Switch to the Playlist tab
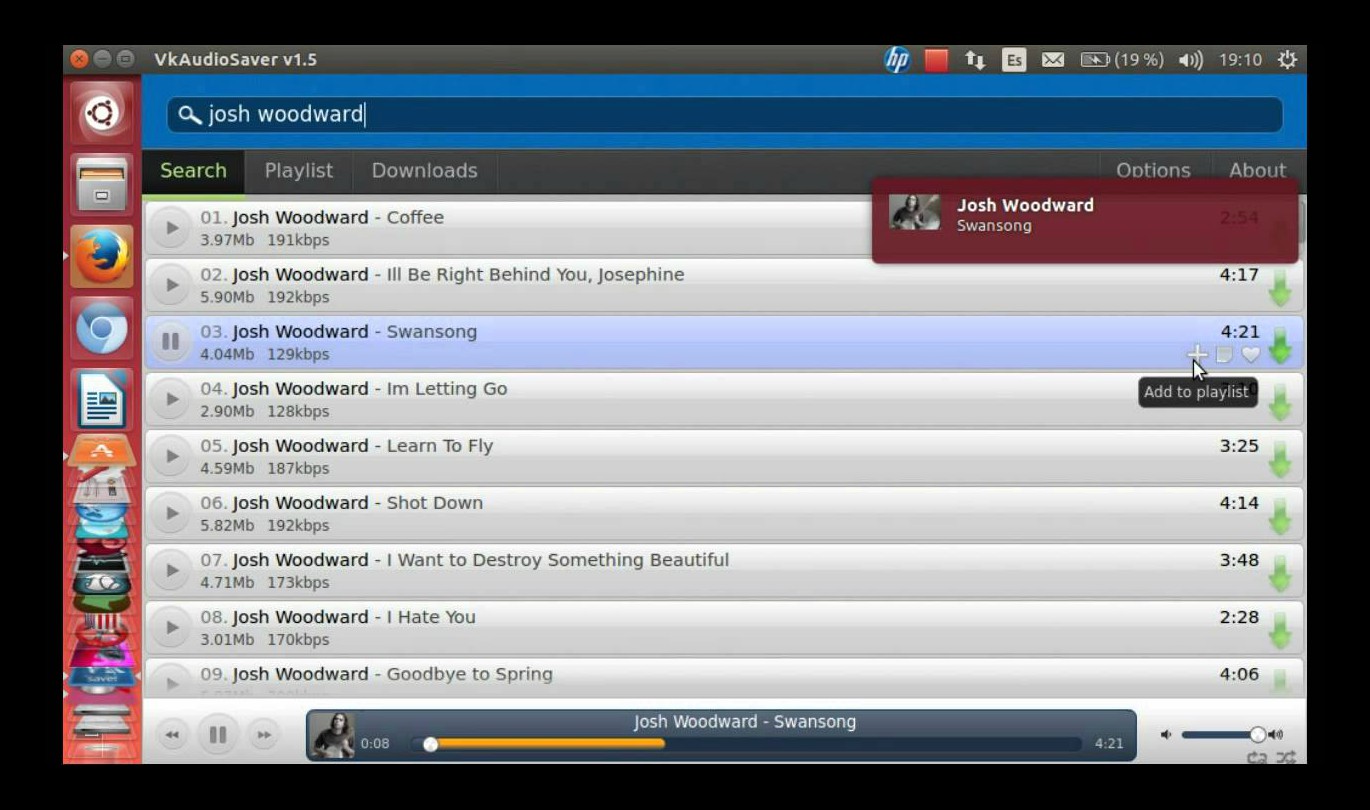Screen dimensions: 1370x810 pos(298,170)
